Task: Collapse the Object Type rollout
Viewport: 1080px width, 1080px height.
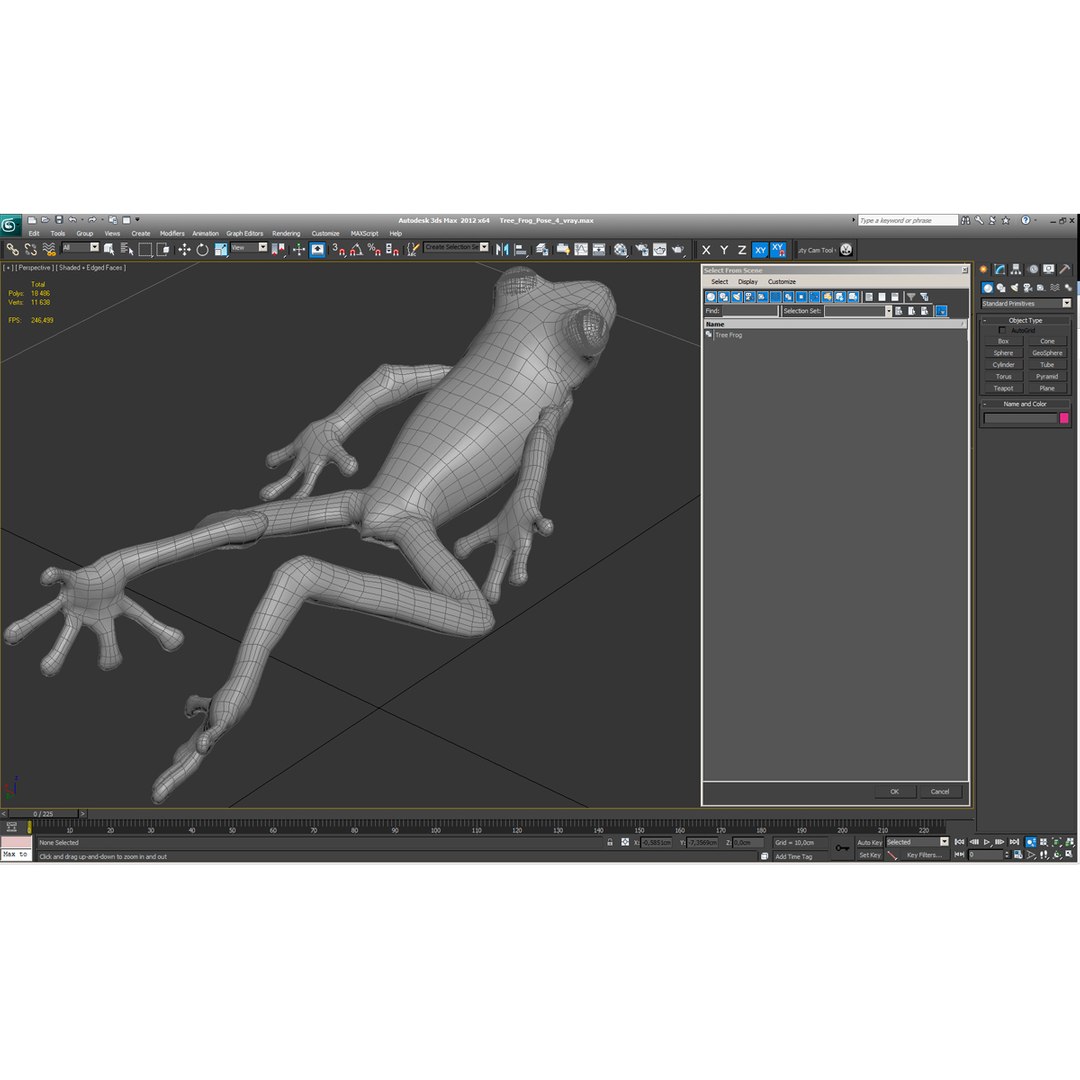Action: [1026, 320]
